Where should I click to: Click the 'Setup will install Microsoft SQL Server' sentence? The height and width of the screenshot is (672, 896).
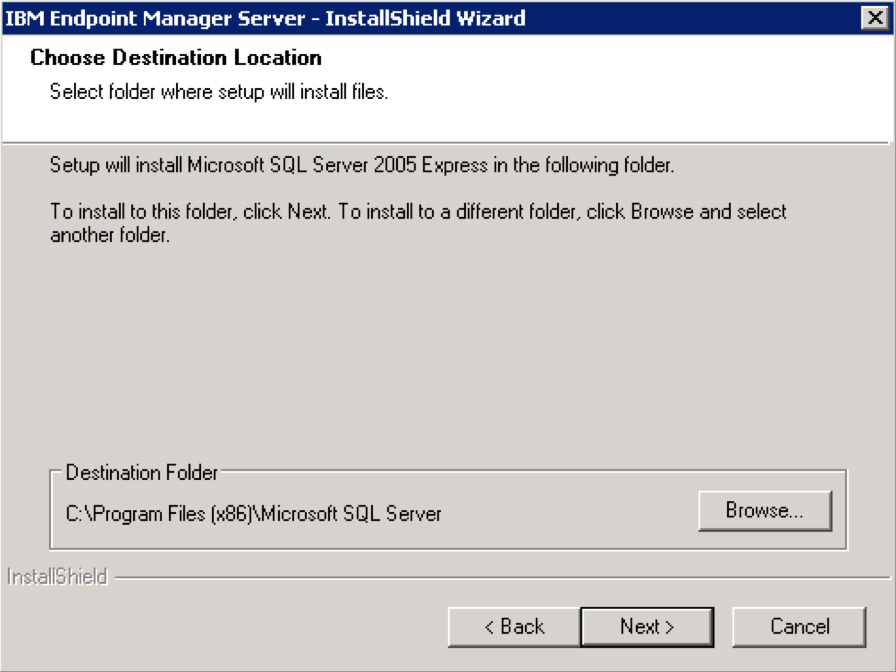click(x=361, y=165)
